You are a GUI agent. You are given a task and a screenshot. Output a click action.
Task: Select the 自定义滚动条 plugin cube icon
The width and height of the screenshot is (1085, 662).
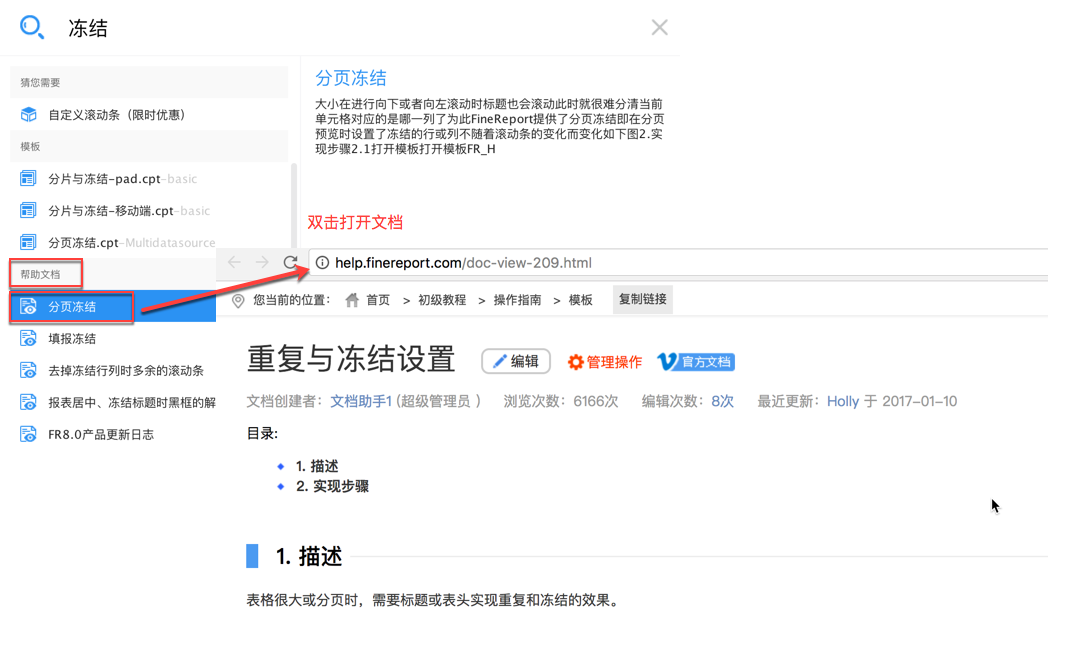(28, 114)
